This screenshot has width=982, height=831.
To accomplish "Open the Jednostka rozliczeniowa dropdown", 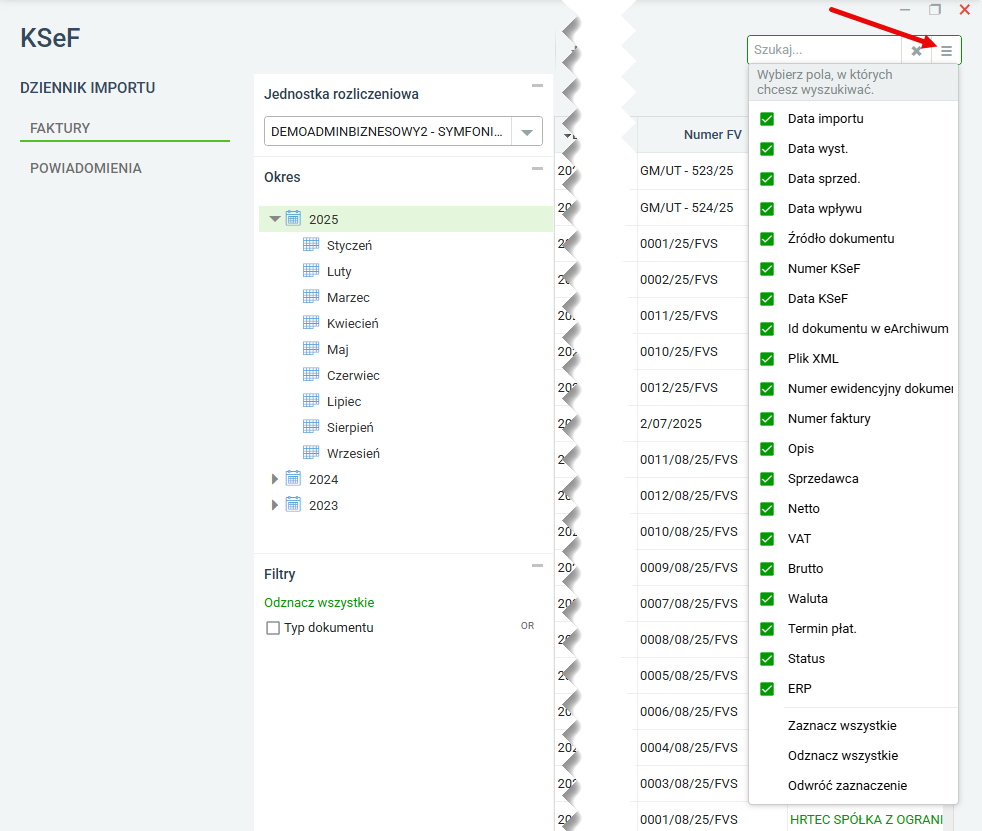I will [x=526, y=132].
